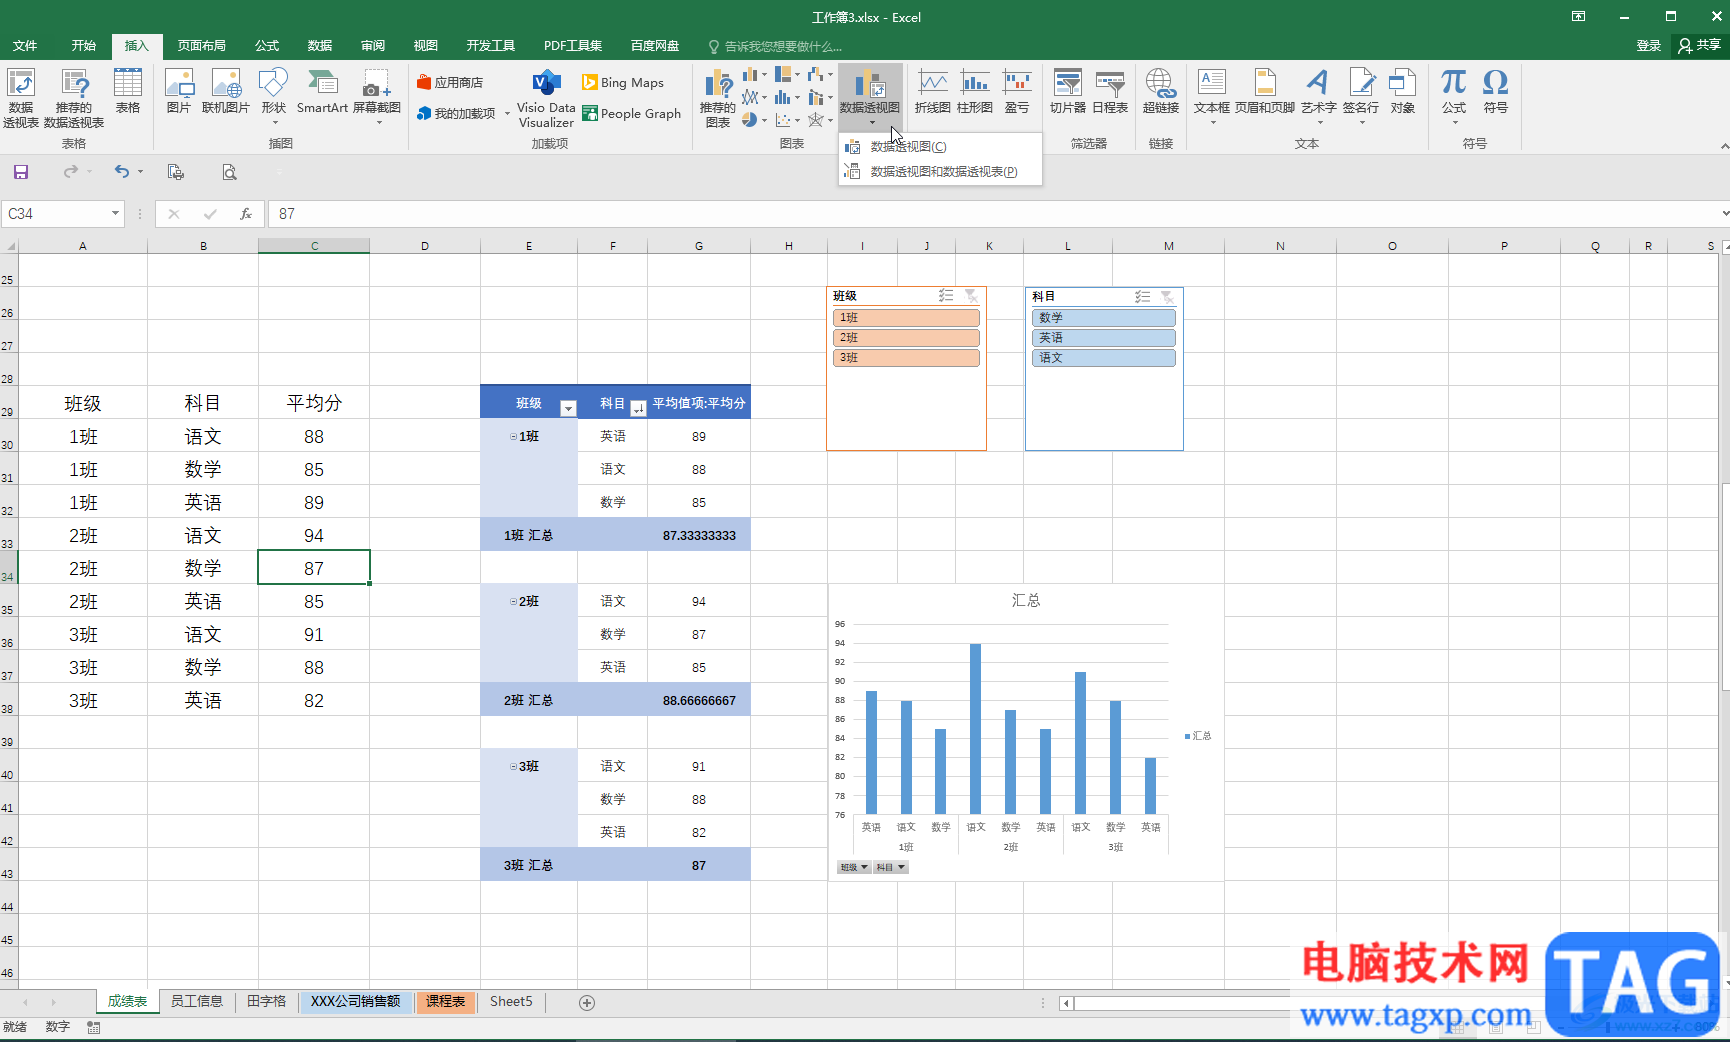The image size is (1730, 1042).
Task: Insert Pictures icon
Action: coord(179,91)
